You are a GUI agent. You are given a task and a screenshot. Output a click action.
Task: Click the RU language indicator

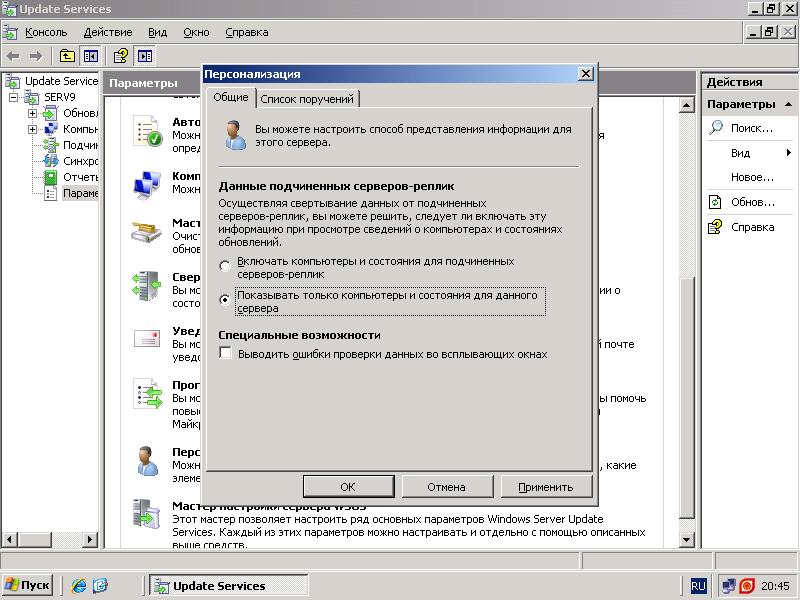(698, 586)
